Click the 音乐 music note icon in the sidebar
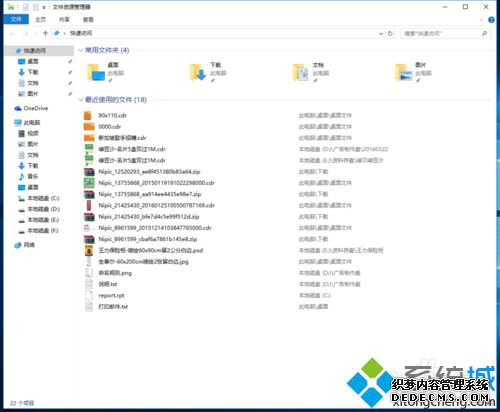The height and width of the screenshot is (412, 500). click(x=21, y=176)
